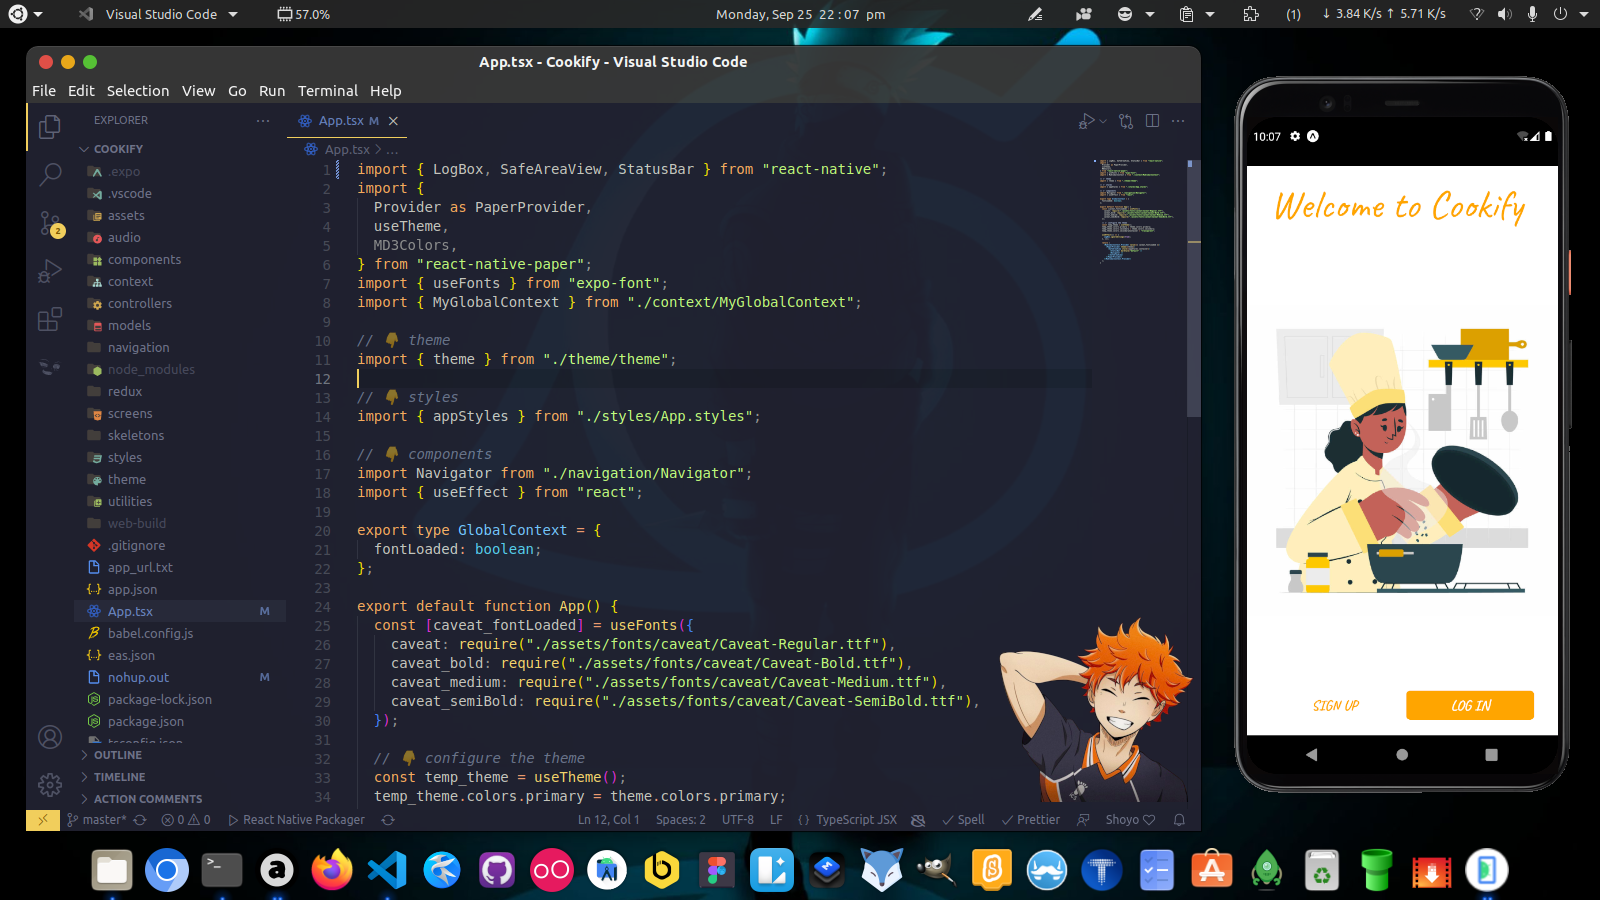Tap the Android back button on the emulator

[1311, 755]
